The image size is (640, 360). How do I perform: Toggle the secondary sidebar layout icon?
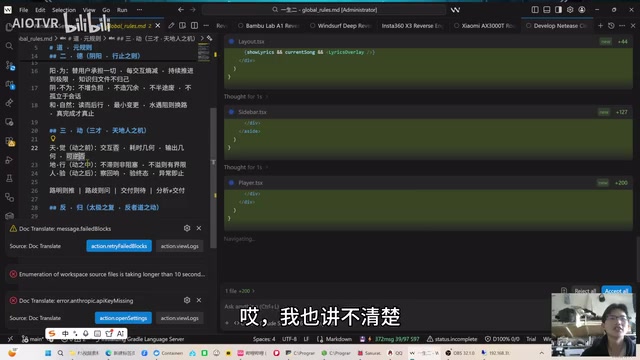point(558,10)
